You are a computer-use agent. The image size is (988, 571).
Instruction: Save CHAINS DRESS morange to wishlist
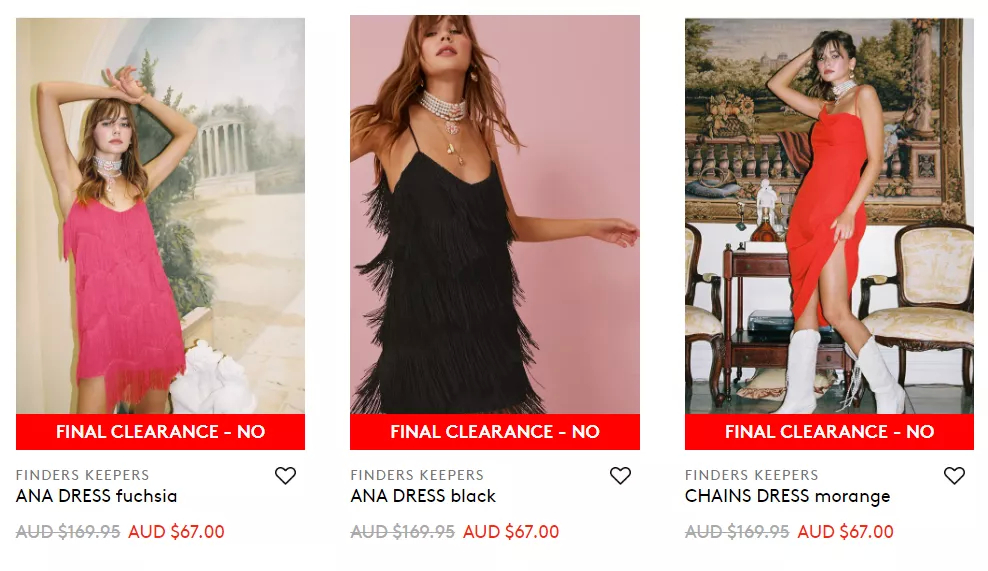coord(954,476)
